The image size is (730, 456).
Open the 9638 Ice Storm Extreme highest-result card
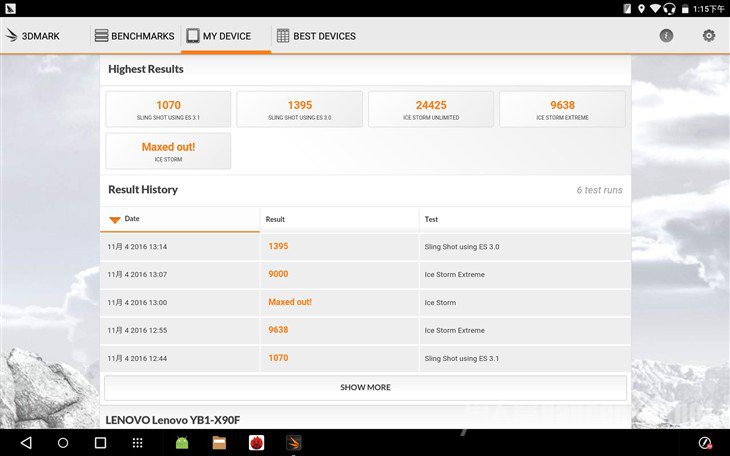click(562, 109)
